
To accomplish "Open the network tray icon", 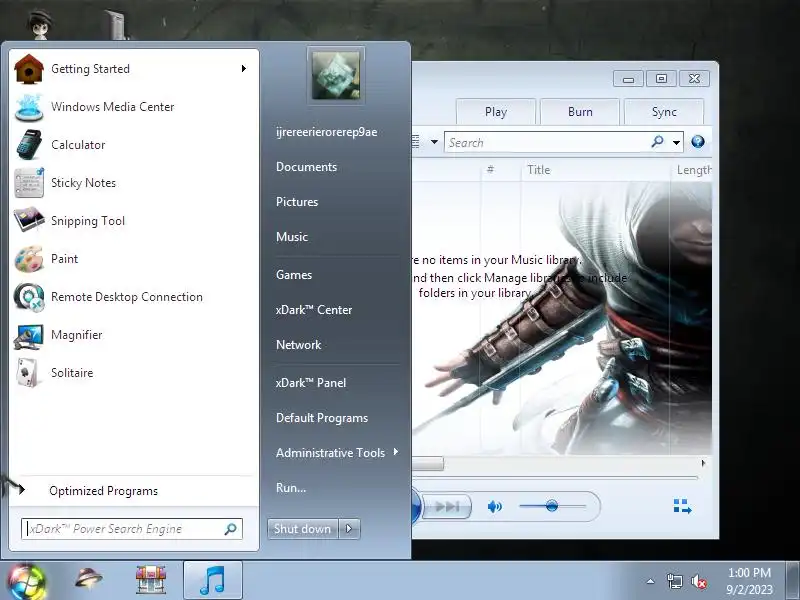I will click(x=674, y=581).
